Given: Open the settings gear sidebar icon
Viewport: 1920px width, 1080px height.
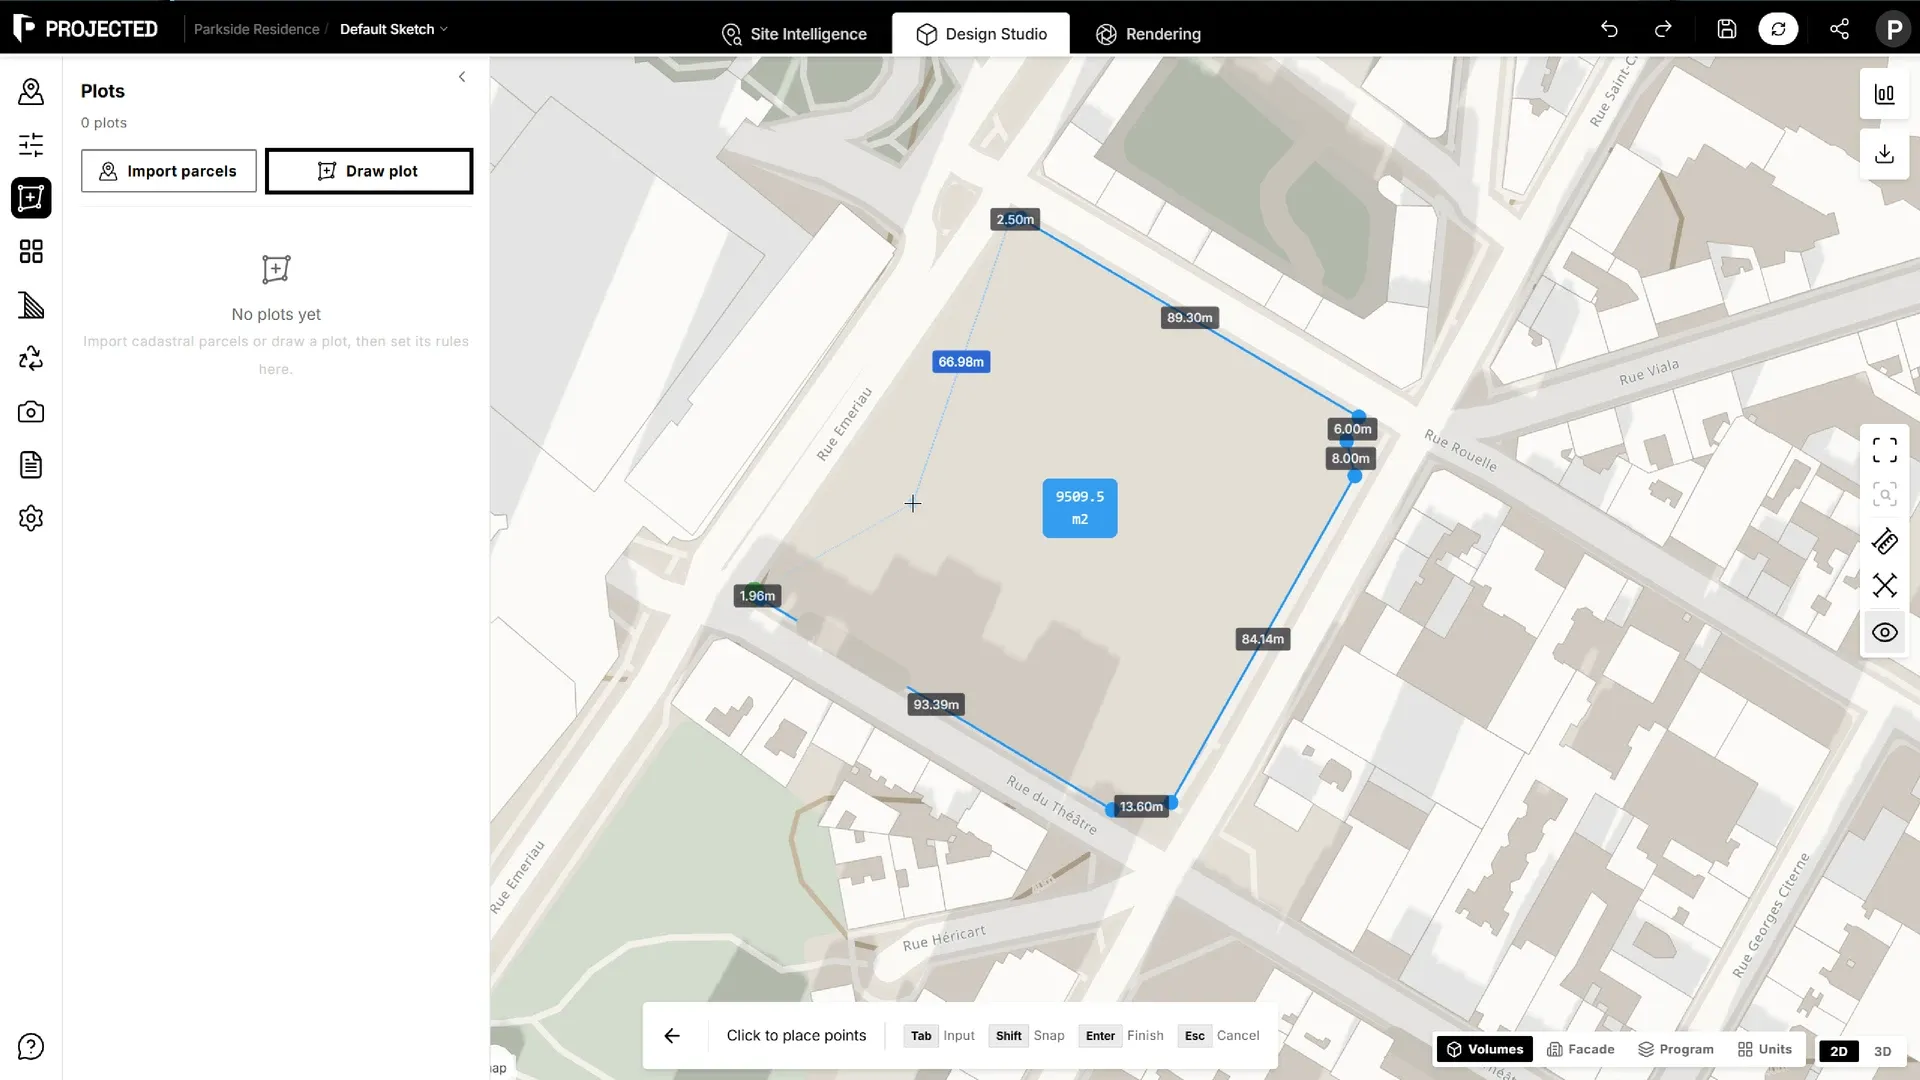Looking at the screenshot, I should point(31,518).
